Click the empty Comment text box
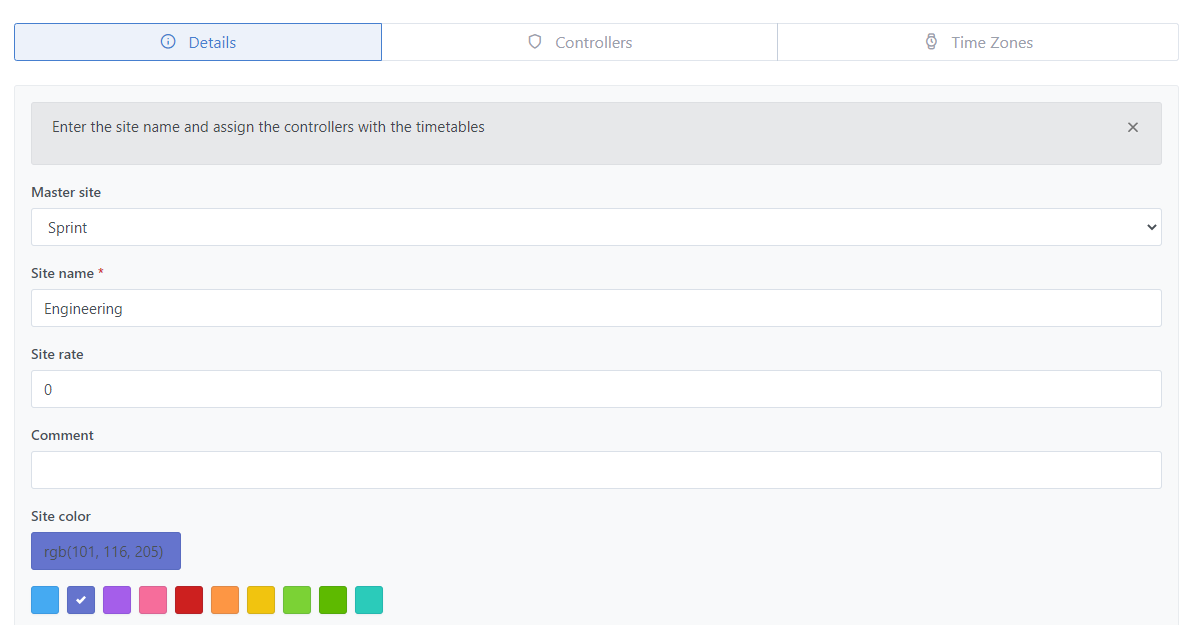Screen dimensions: 1197x625 pyautogui.click(x=596, y=470)
